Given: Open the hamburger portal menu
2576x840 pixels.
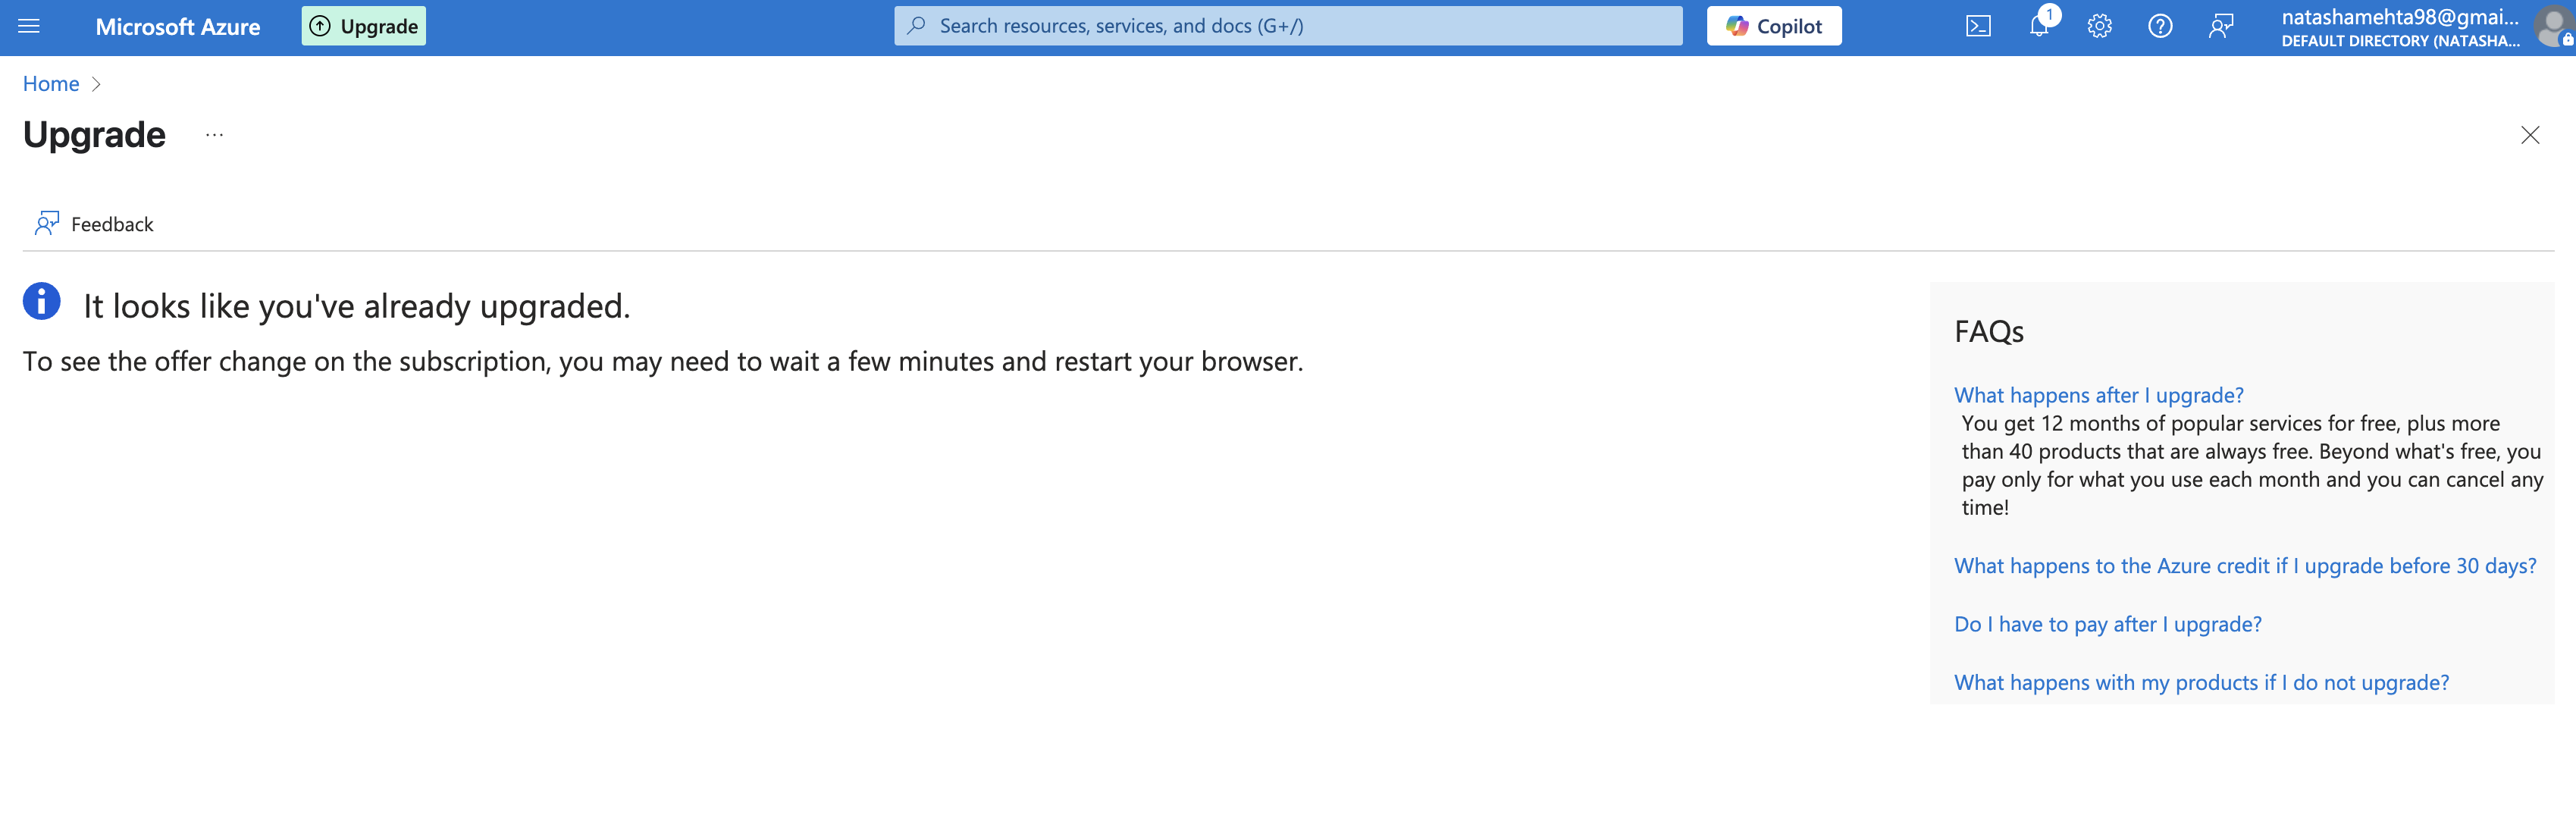Looking at the screenshot, I should [x=29, y=27].
